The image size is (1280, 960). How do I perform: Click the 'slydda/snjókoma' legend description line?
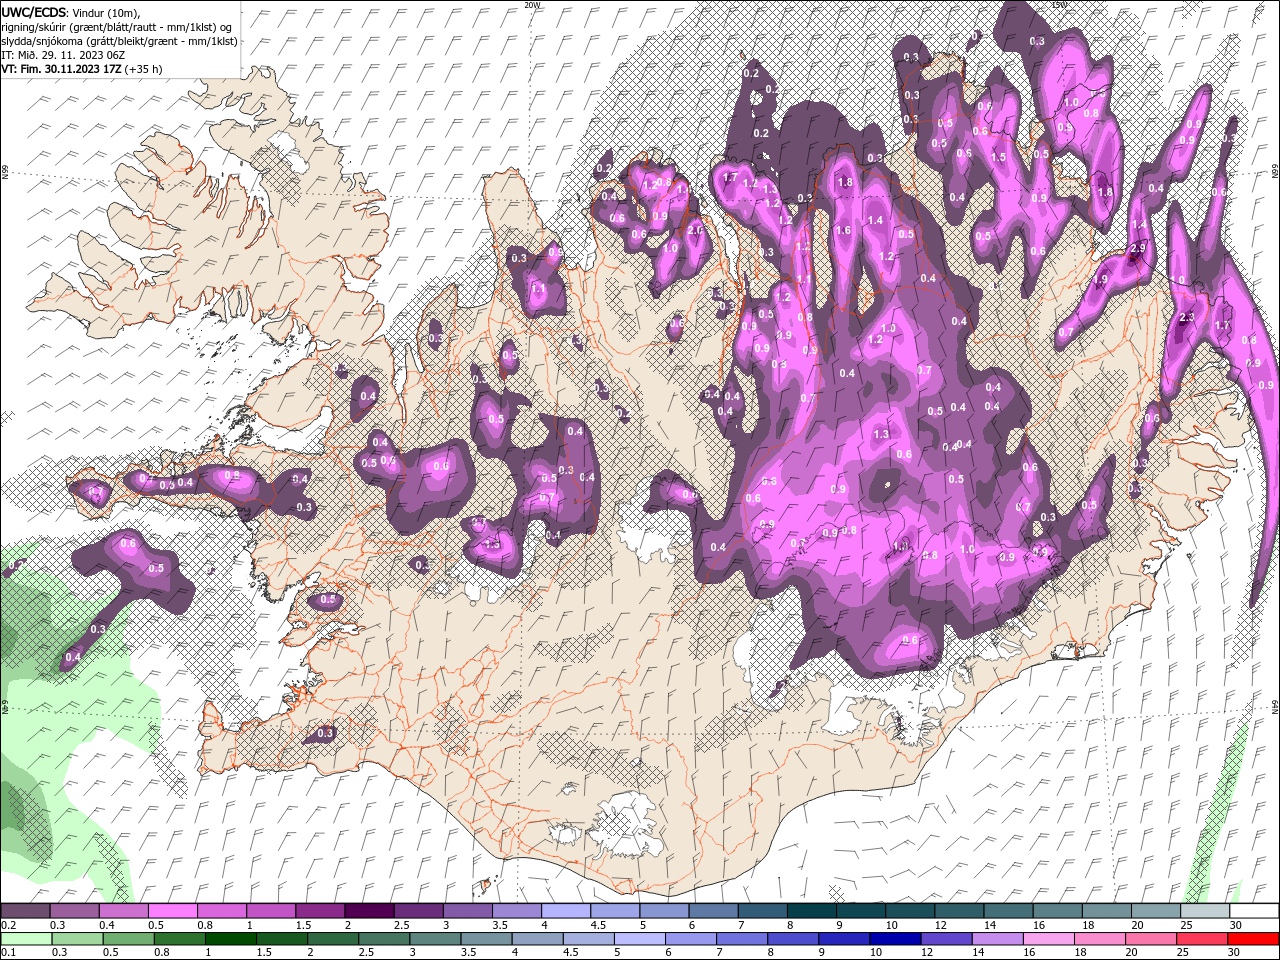pyautogui.click(x=119, y=41)
